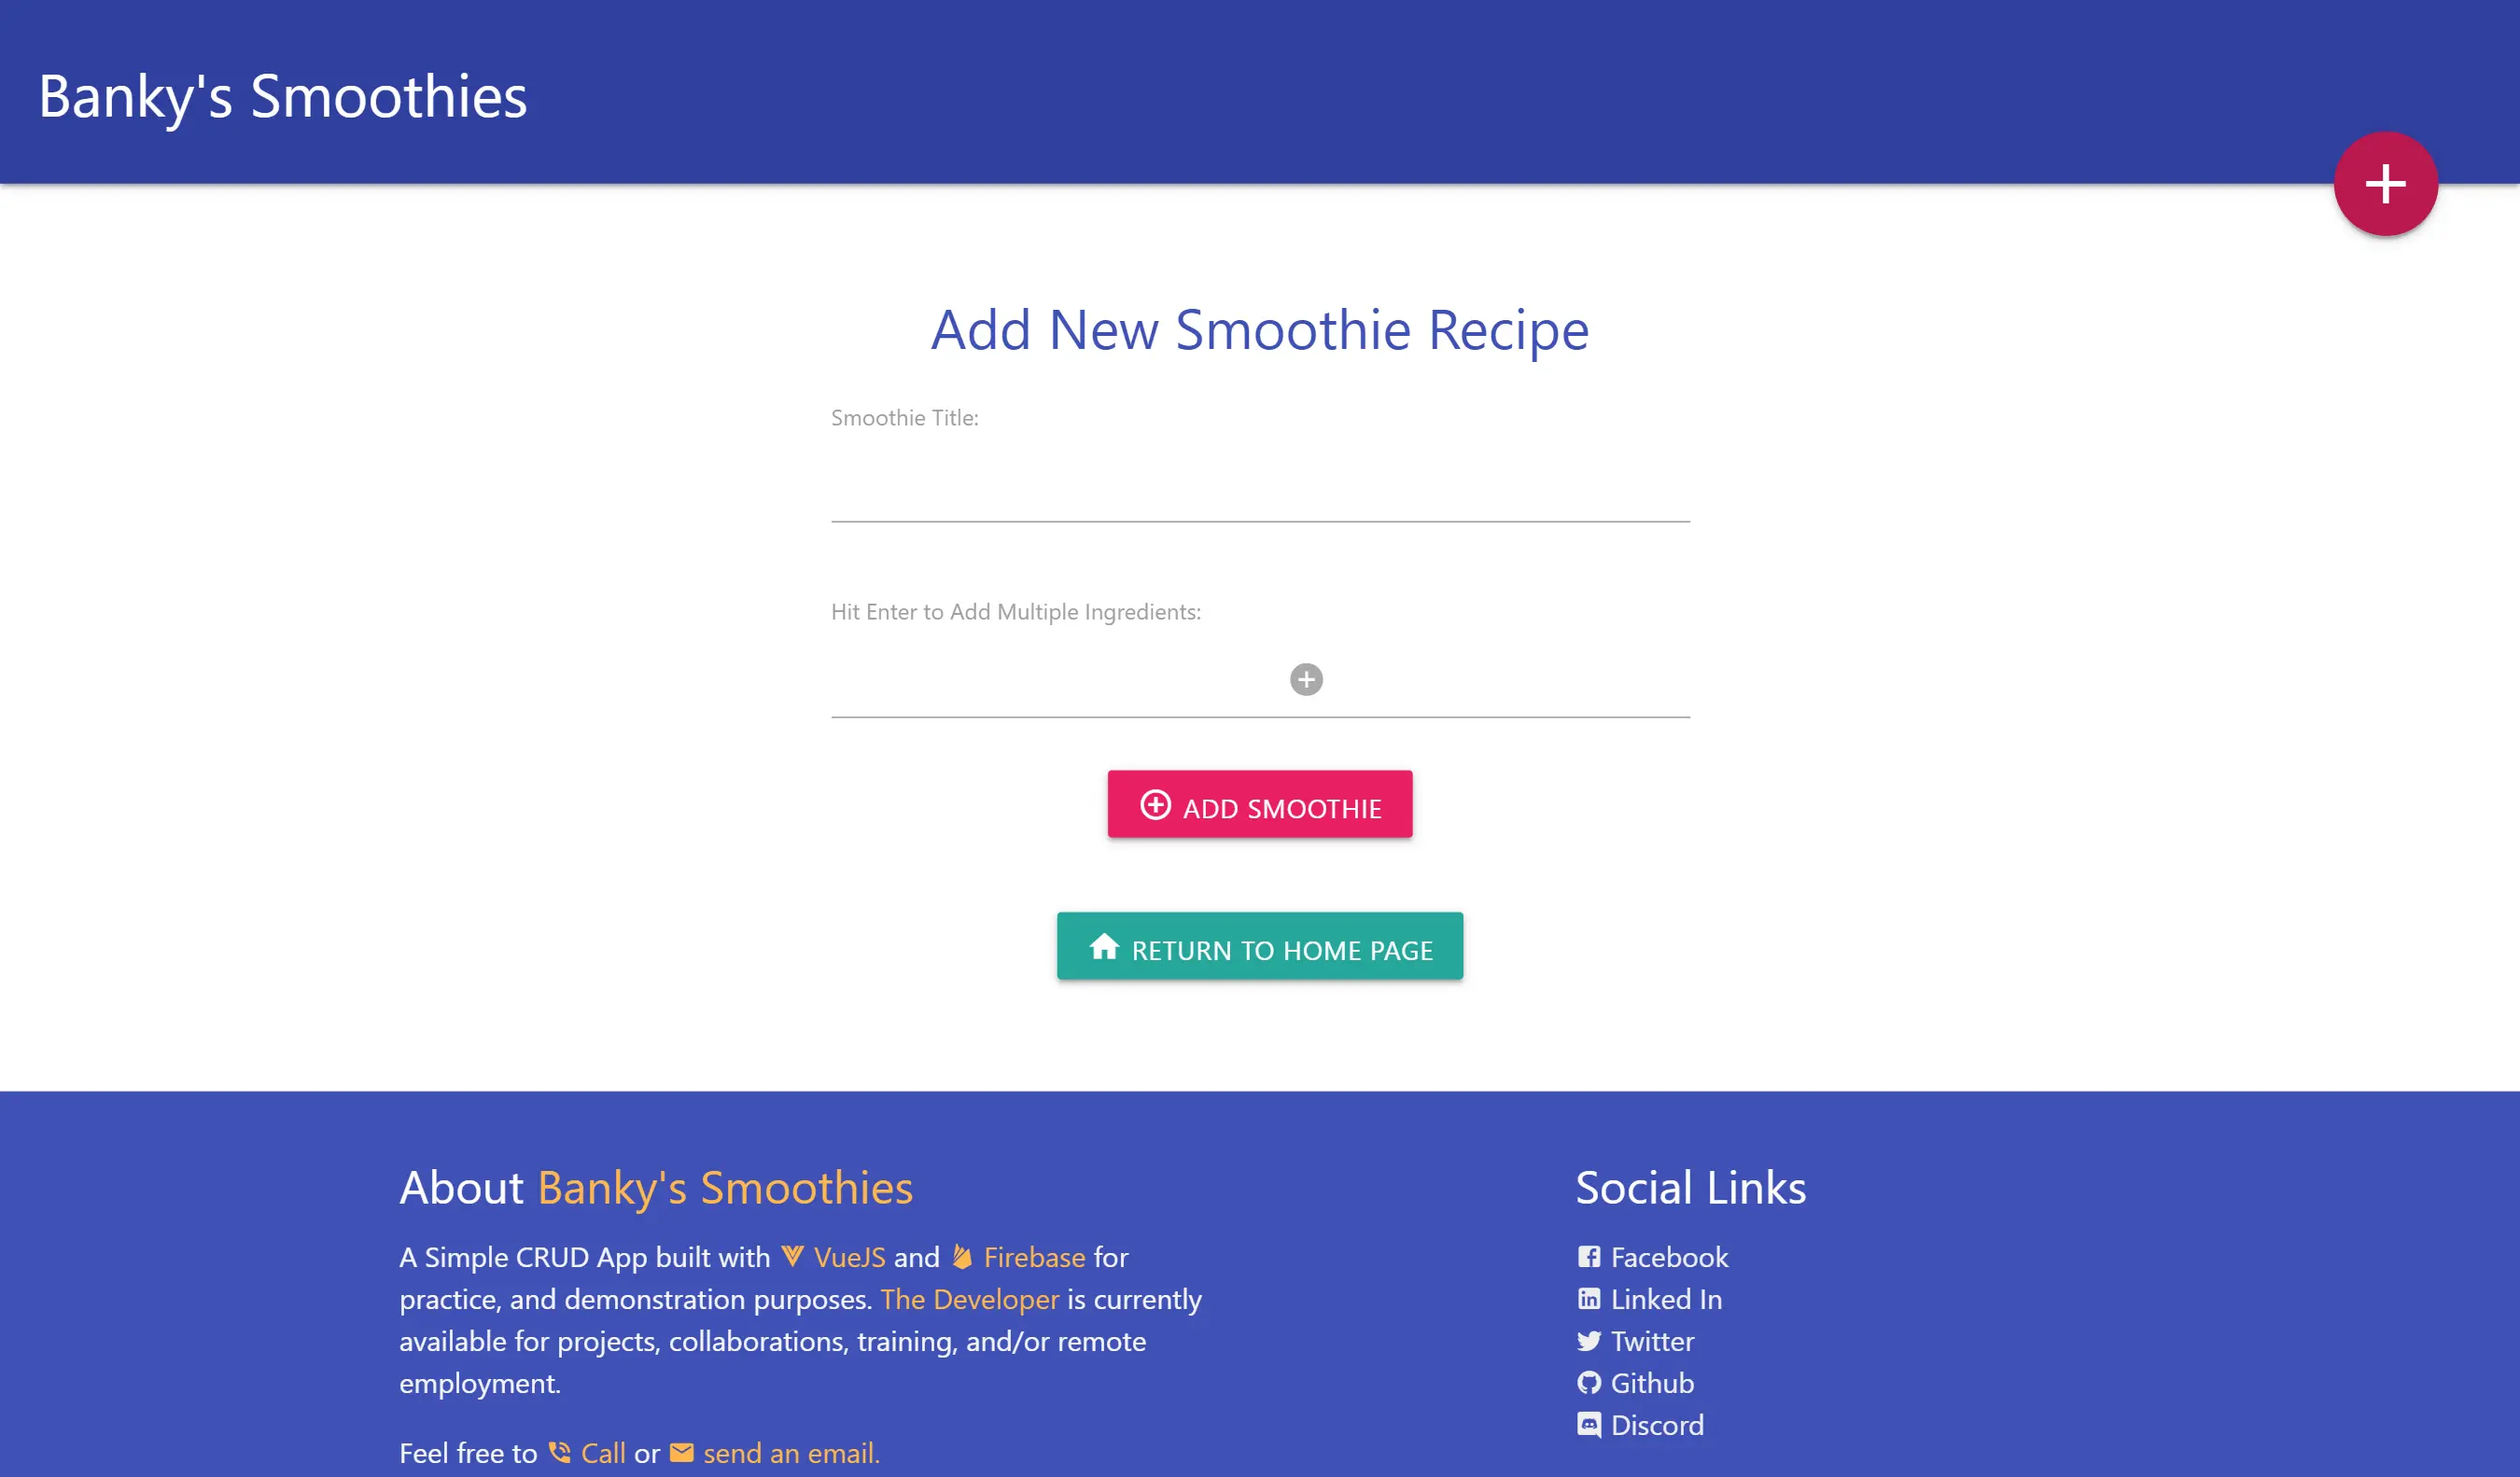This screenshot has height=1477, width=2520.
Task: Click the plus icon in ingredients field
Action: (x=1307, y=678)
